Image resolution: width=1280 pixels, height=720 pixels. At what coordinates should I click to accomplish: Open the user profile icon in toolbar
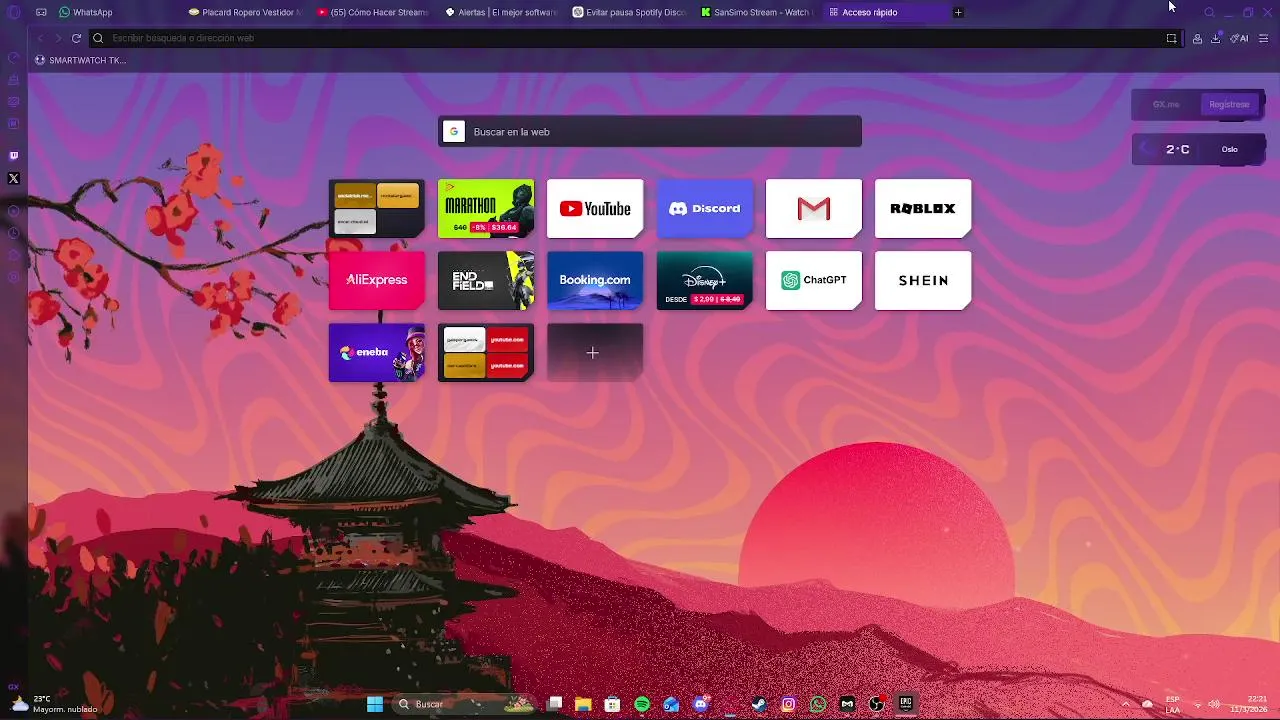point(1197,38)
